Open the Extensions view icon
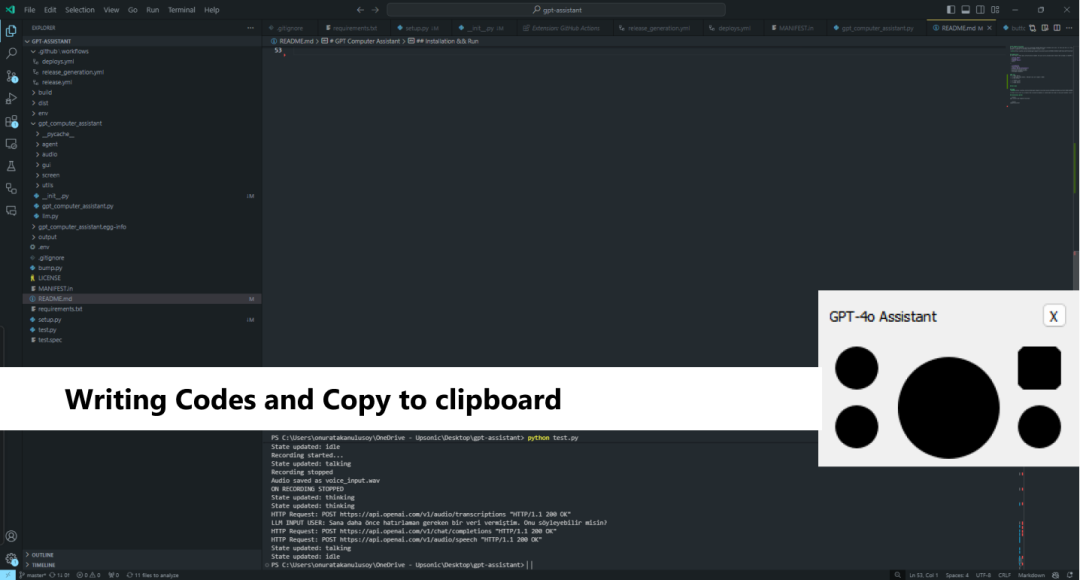The image size is (1080, 580). pyautogui.click(x=11, y=121)
